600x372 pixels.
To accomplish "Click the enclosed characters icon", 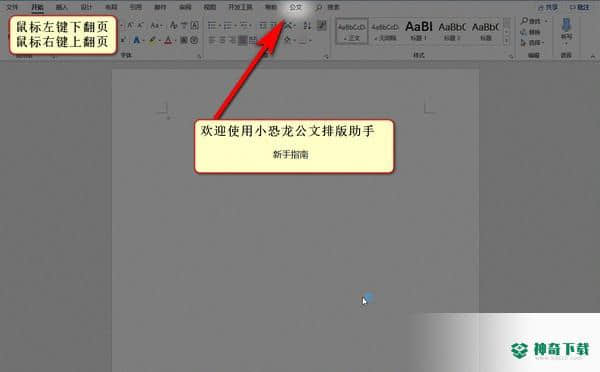I will pyautogui.click(x=194, y=40).
